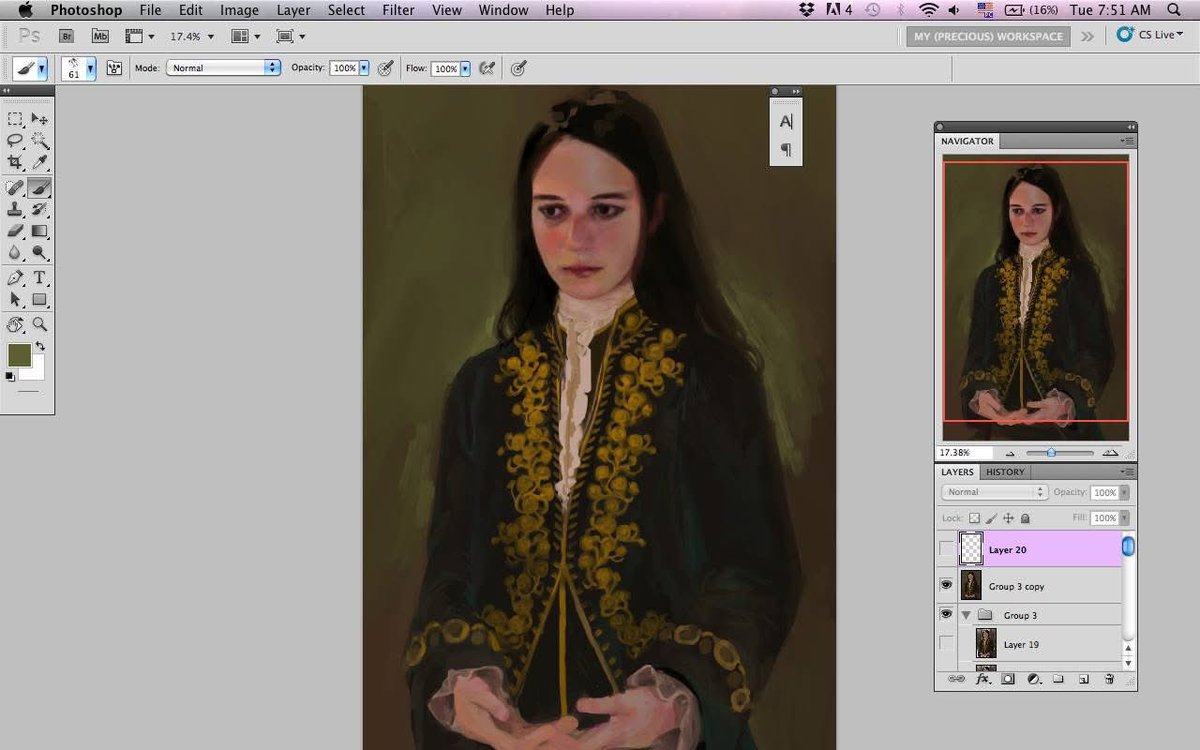This screenshot has height=750, width=1200.
Task: Open the brush Mode dropdown
Action: point(223,68)
